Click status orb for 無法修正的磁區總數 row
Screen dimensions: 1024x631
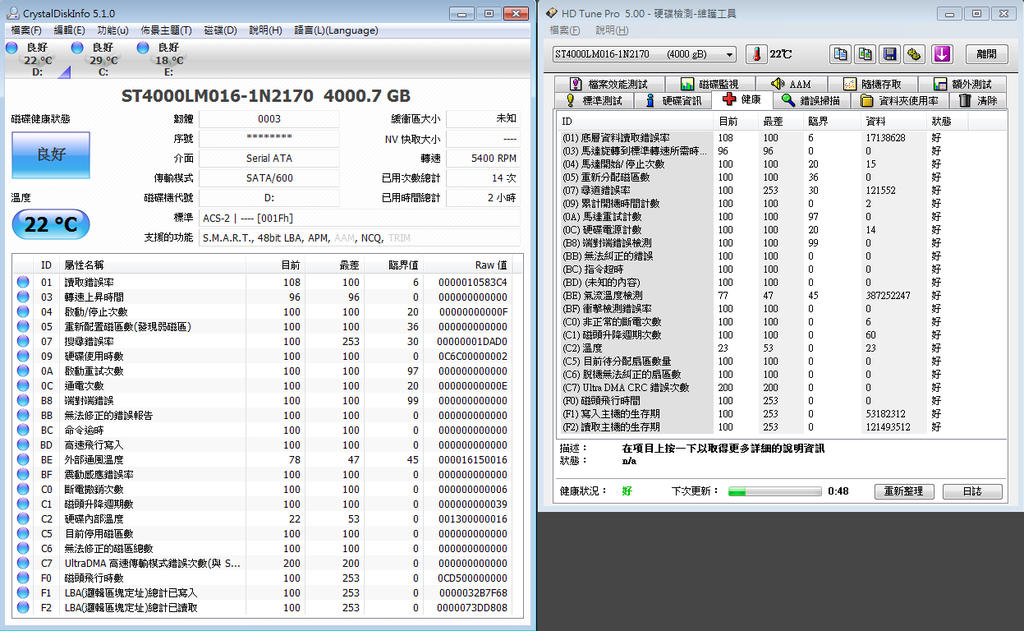coord(23,549)
